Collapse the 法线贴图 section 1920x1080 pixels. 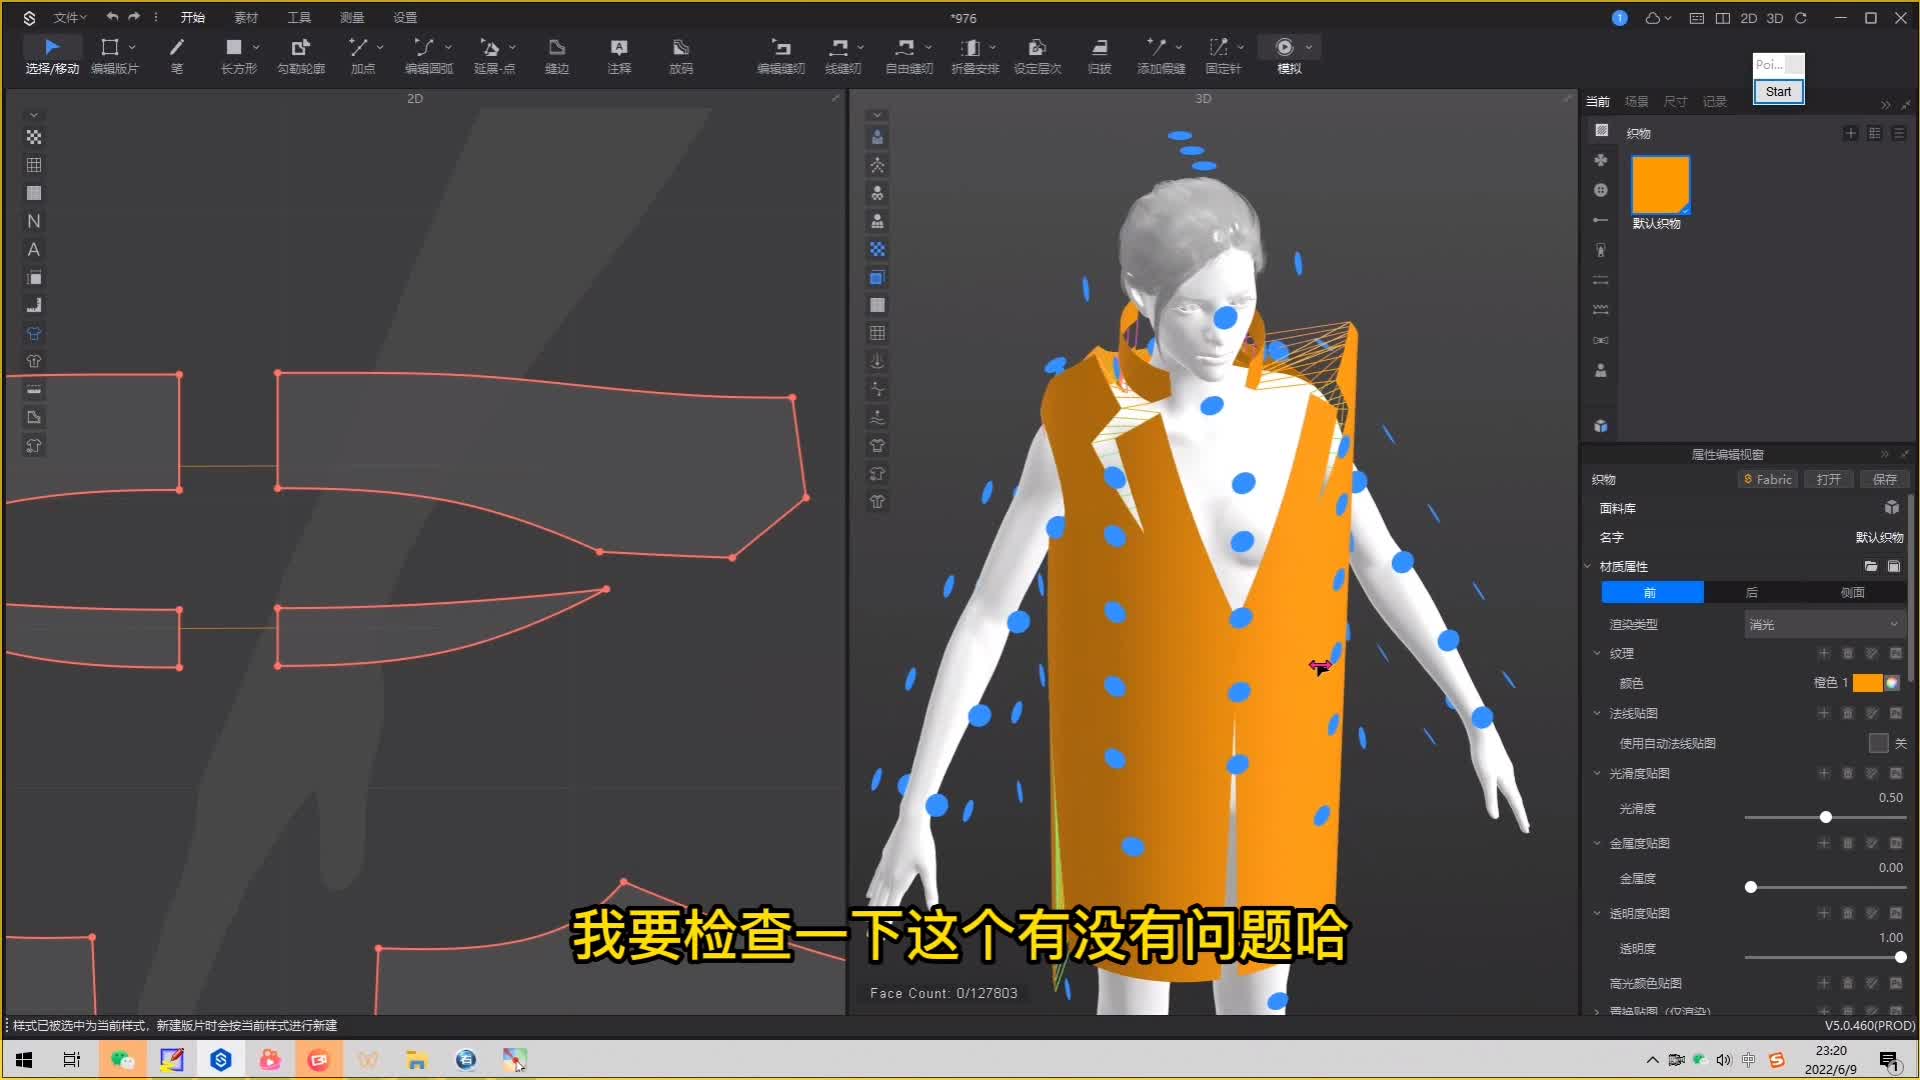[x=1597, y=713]
